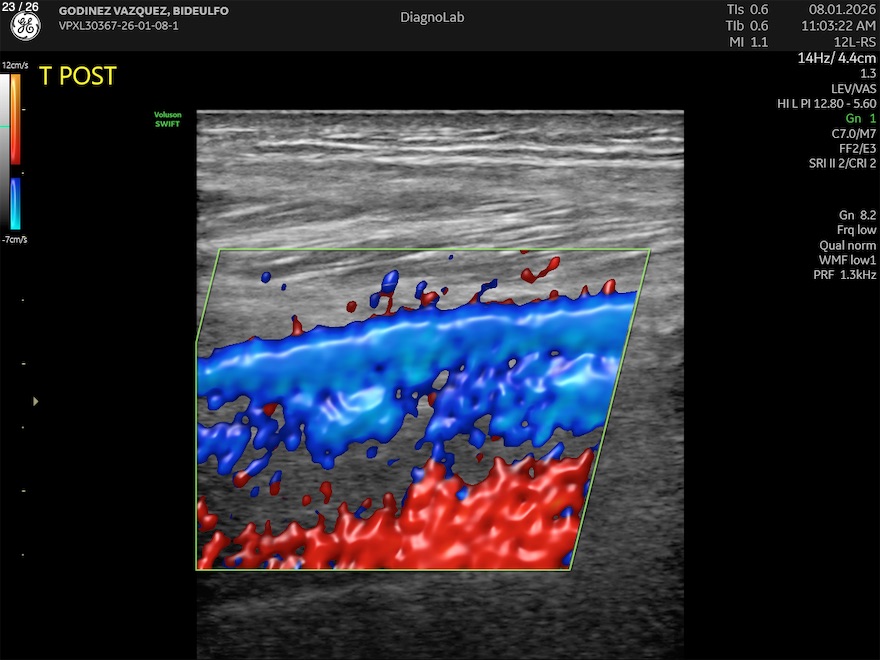
Task: Click the green Gn 1 gain value
Action: click(x=860, y=118)
